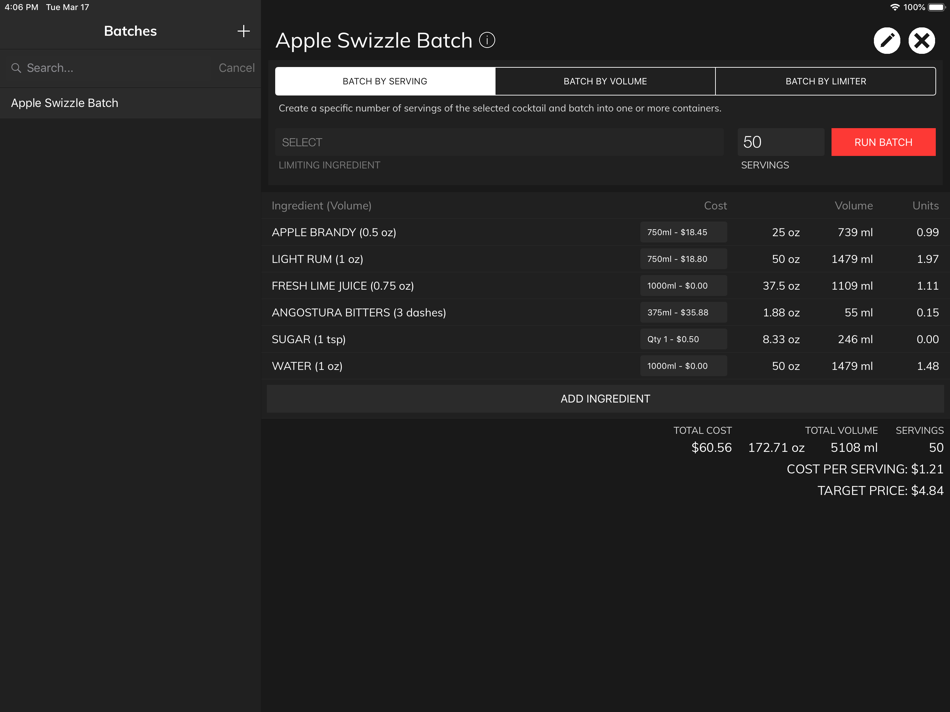Add a new ingredient to batch
Image resolution: width=950 pixels, height=712 pixels.
coord(605,399)
